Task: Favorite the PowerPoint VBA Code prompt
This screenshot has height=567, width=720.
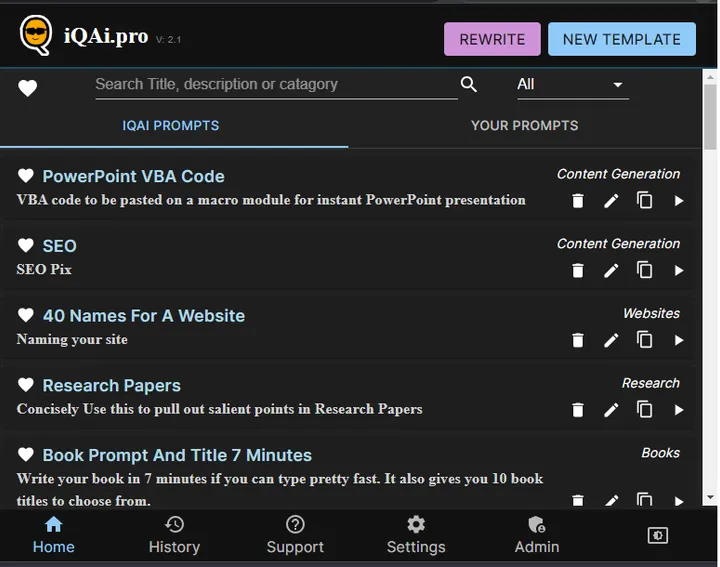Action: pos(26,176)
